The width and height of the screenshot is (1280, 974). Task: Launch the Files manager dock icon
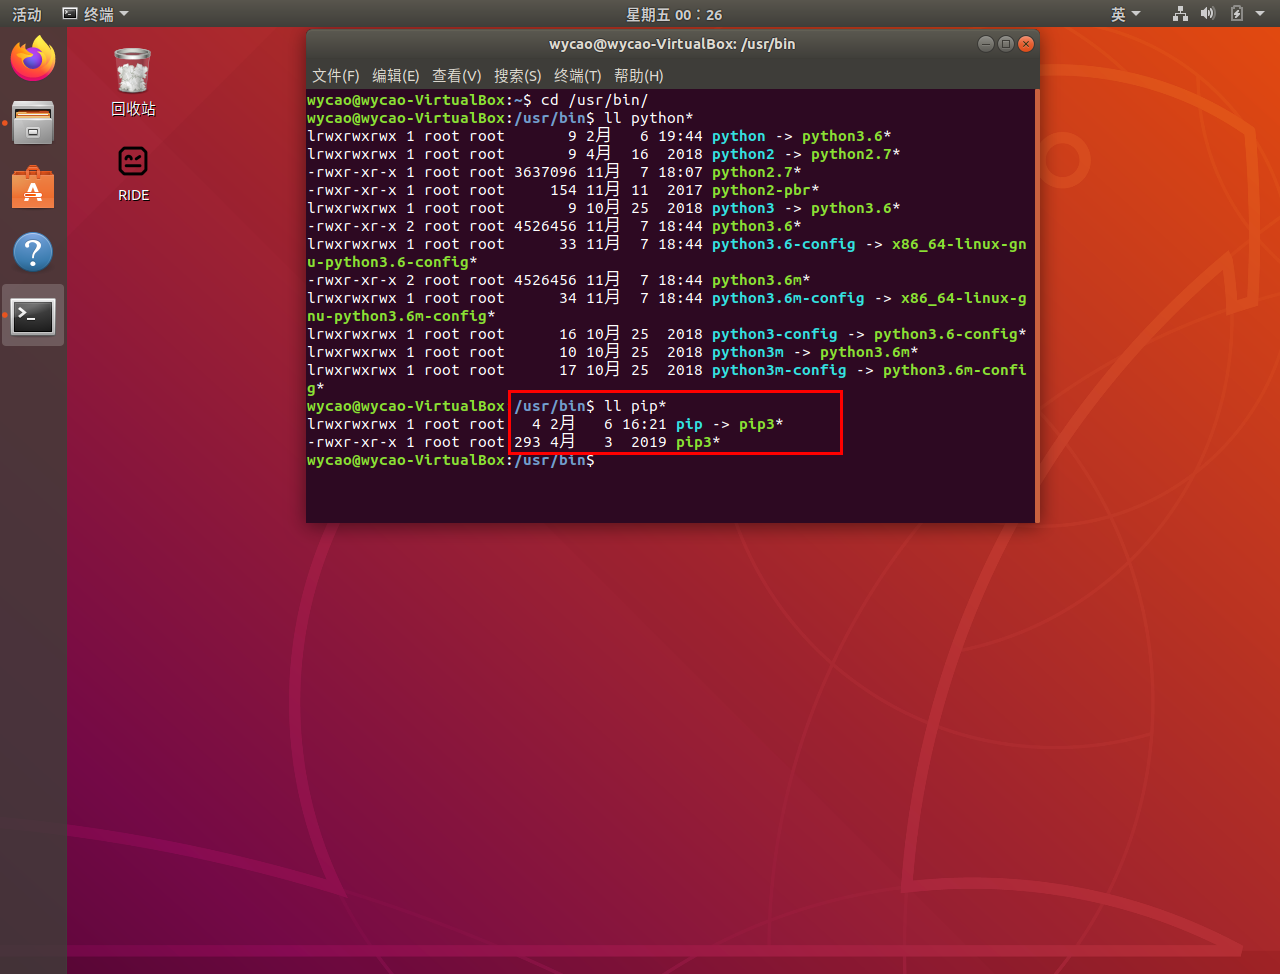(33, 123)
